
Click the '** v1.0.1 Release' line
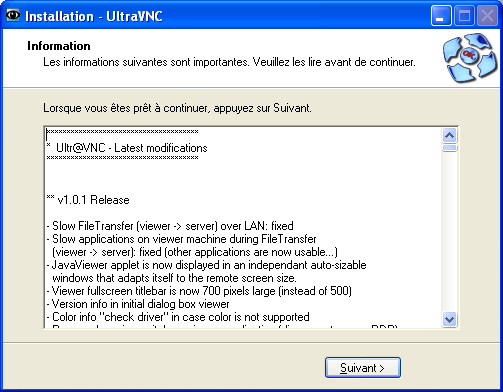coord(88,200)
